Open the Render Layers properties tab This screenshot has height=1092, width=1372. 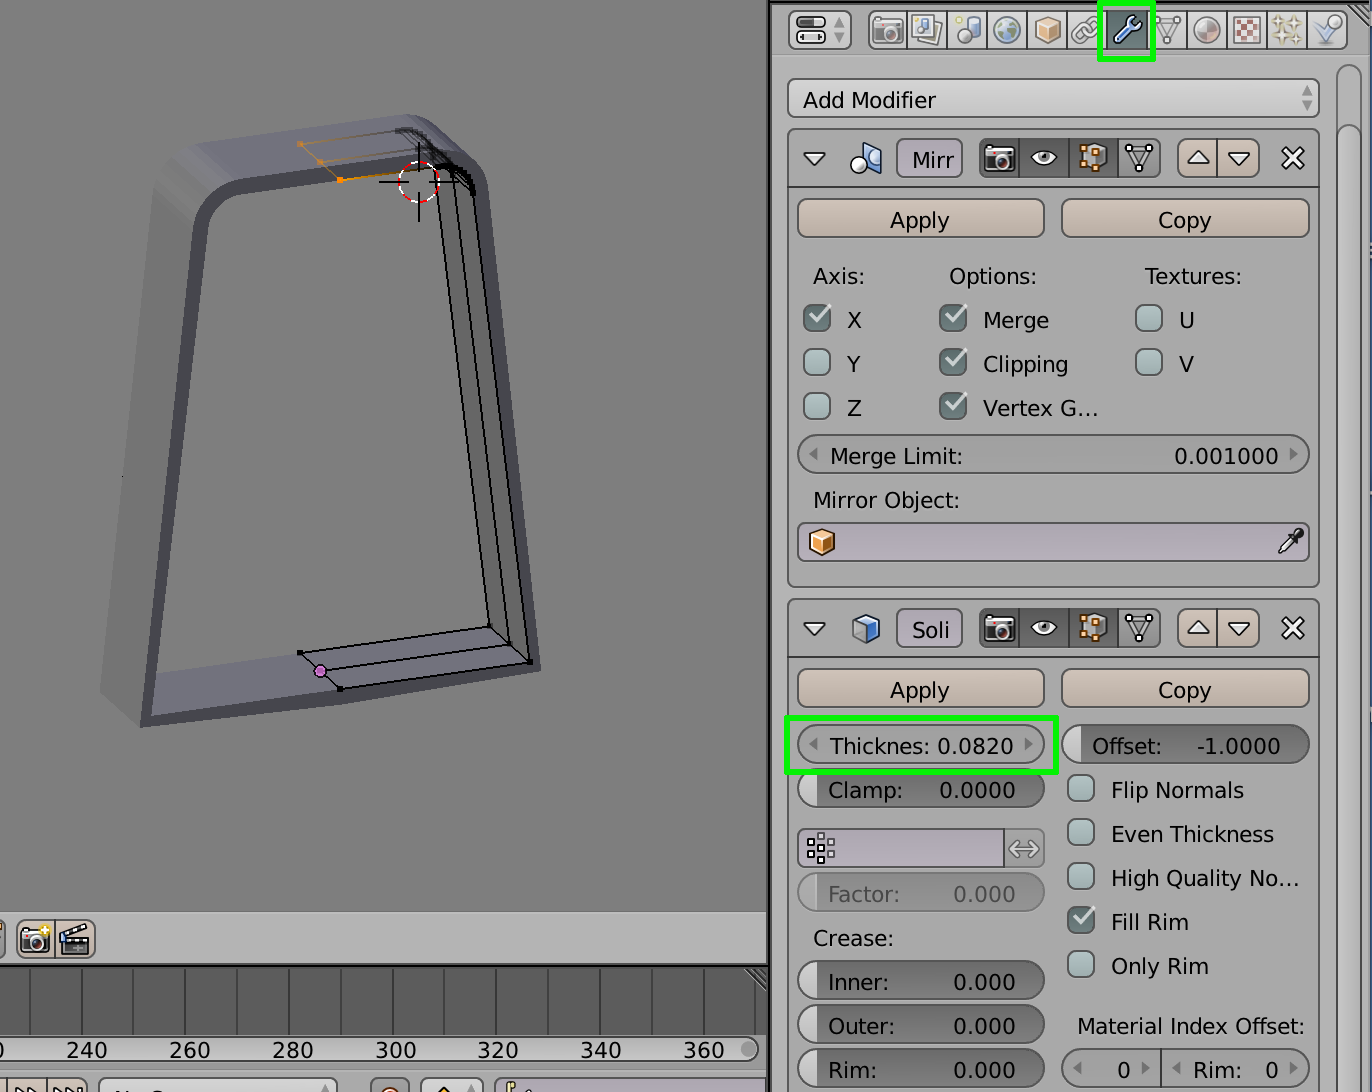[927, 30]
